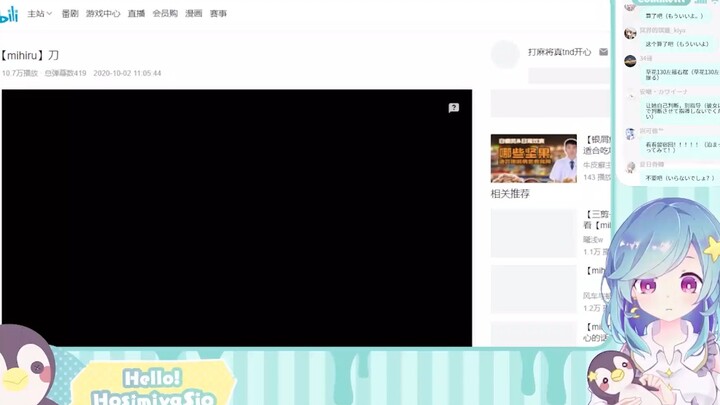Select 会员购 in the top nav
The image size is (720, 405).
coord(165,14)
